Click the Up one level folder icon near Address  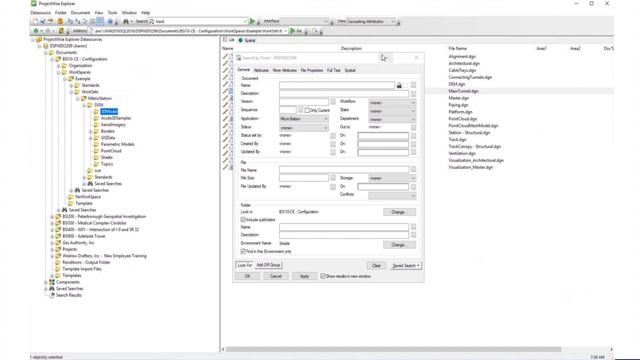tap(61, 31)
